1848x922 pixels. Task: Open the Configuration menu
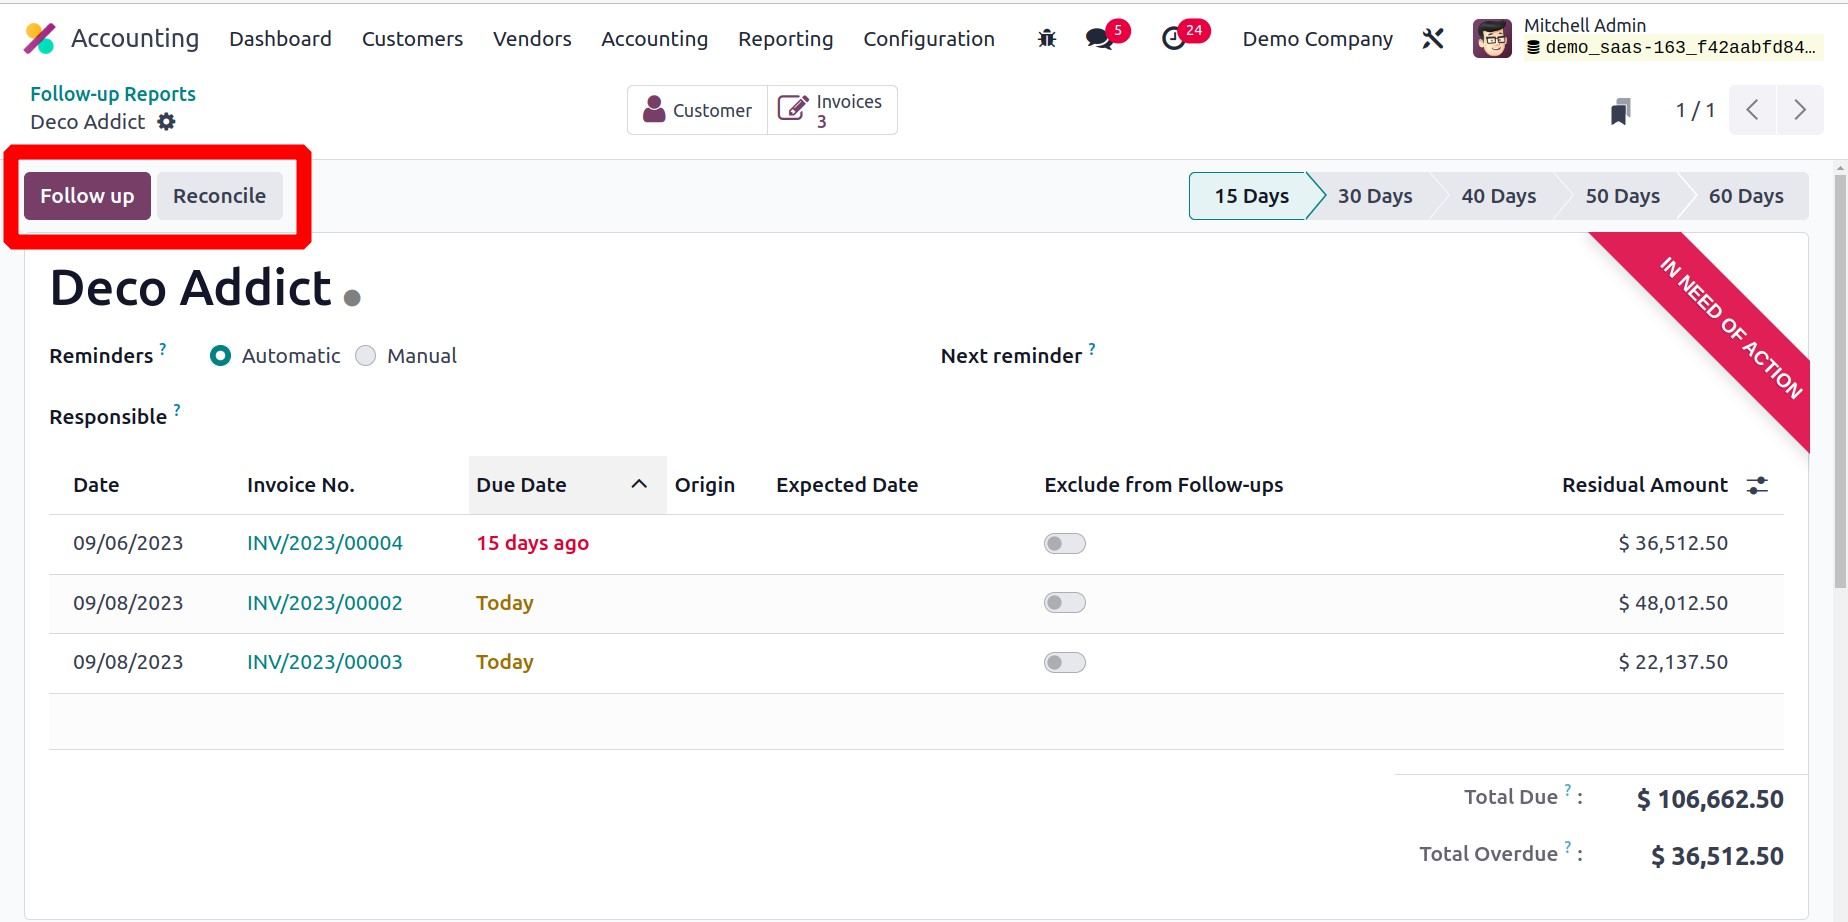click(x=928, y=39)
